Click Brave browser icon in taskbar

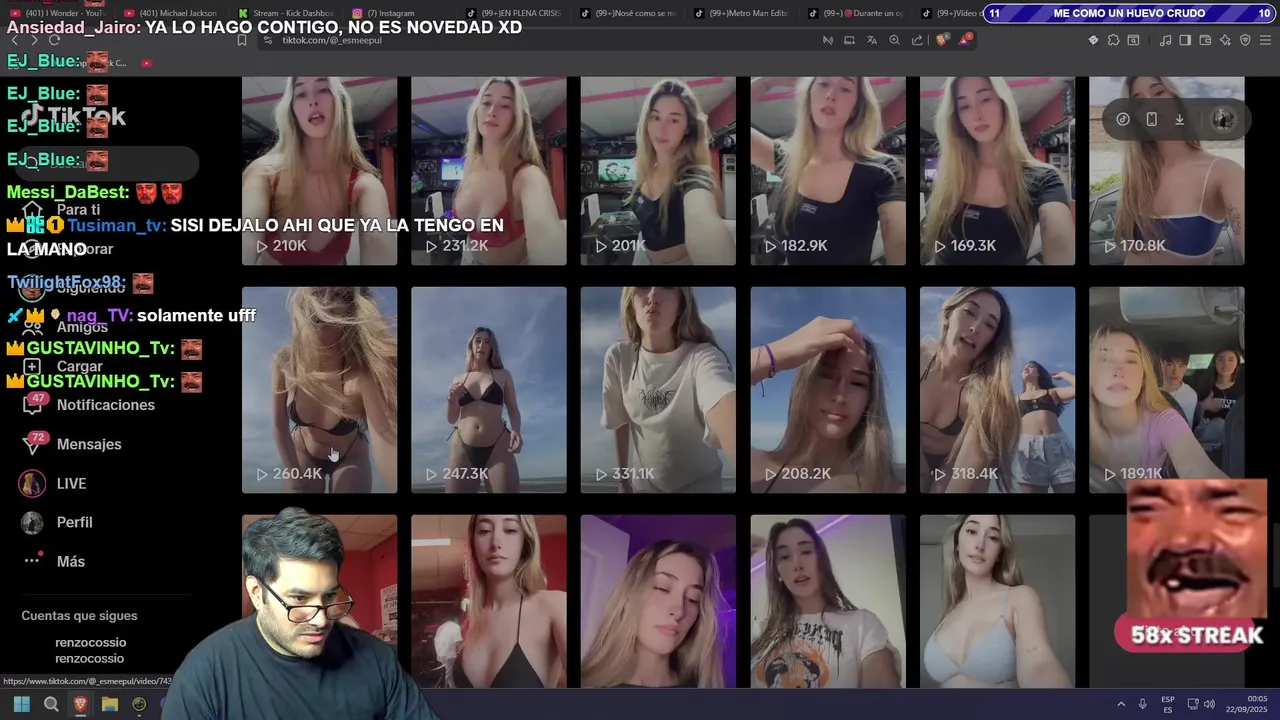coord(80,704)
